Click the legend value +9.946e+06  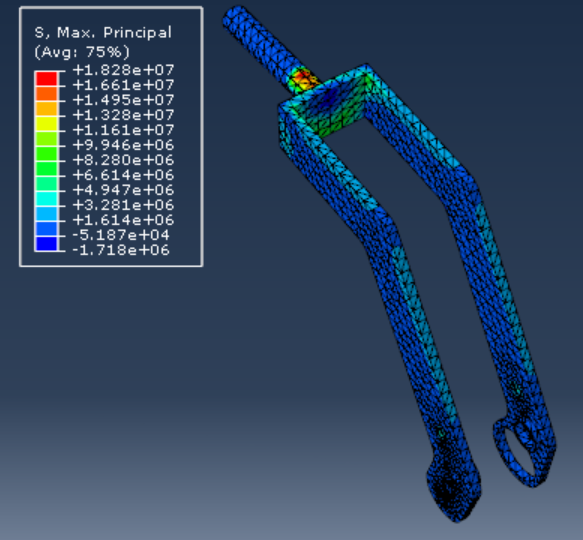(123, 145)
